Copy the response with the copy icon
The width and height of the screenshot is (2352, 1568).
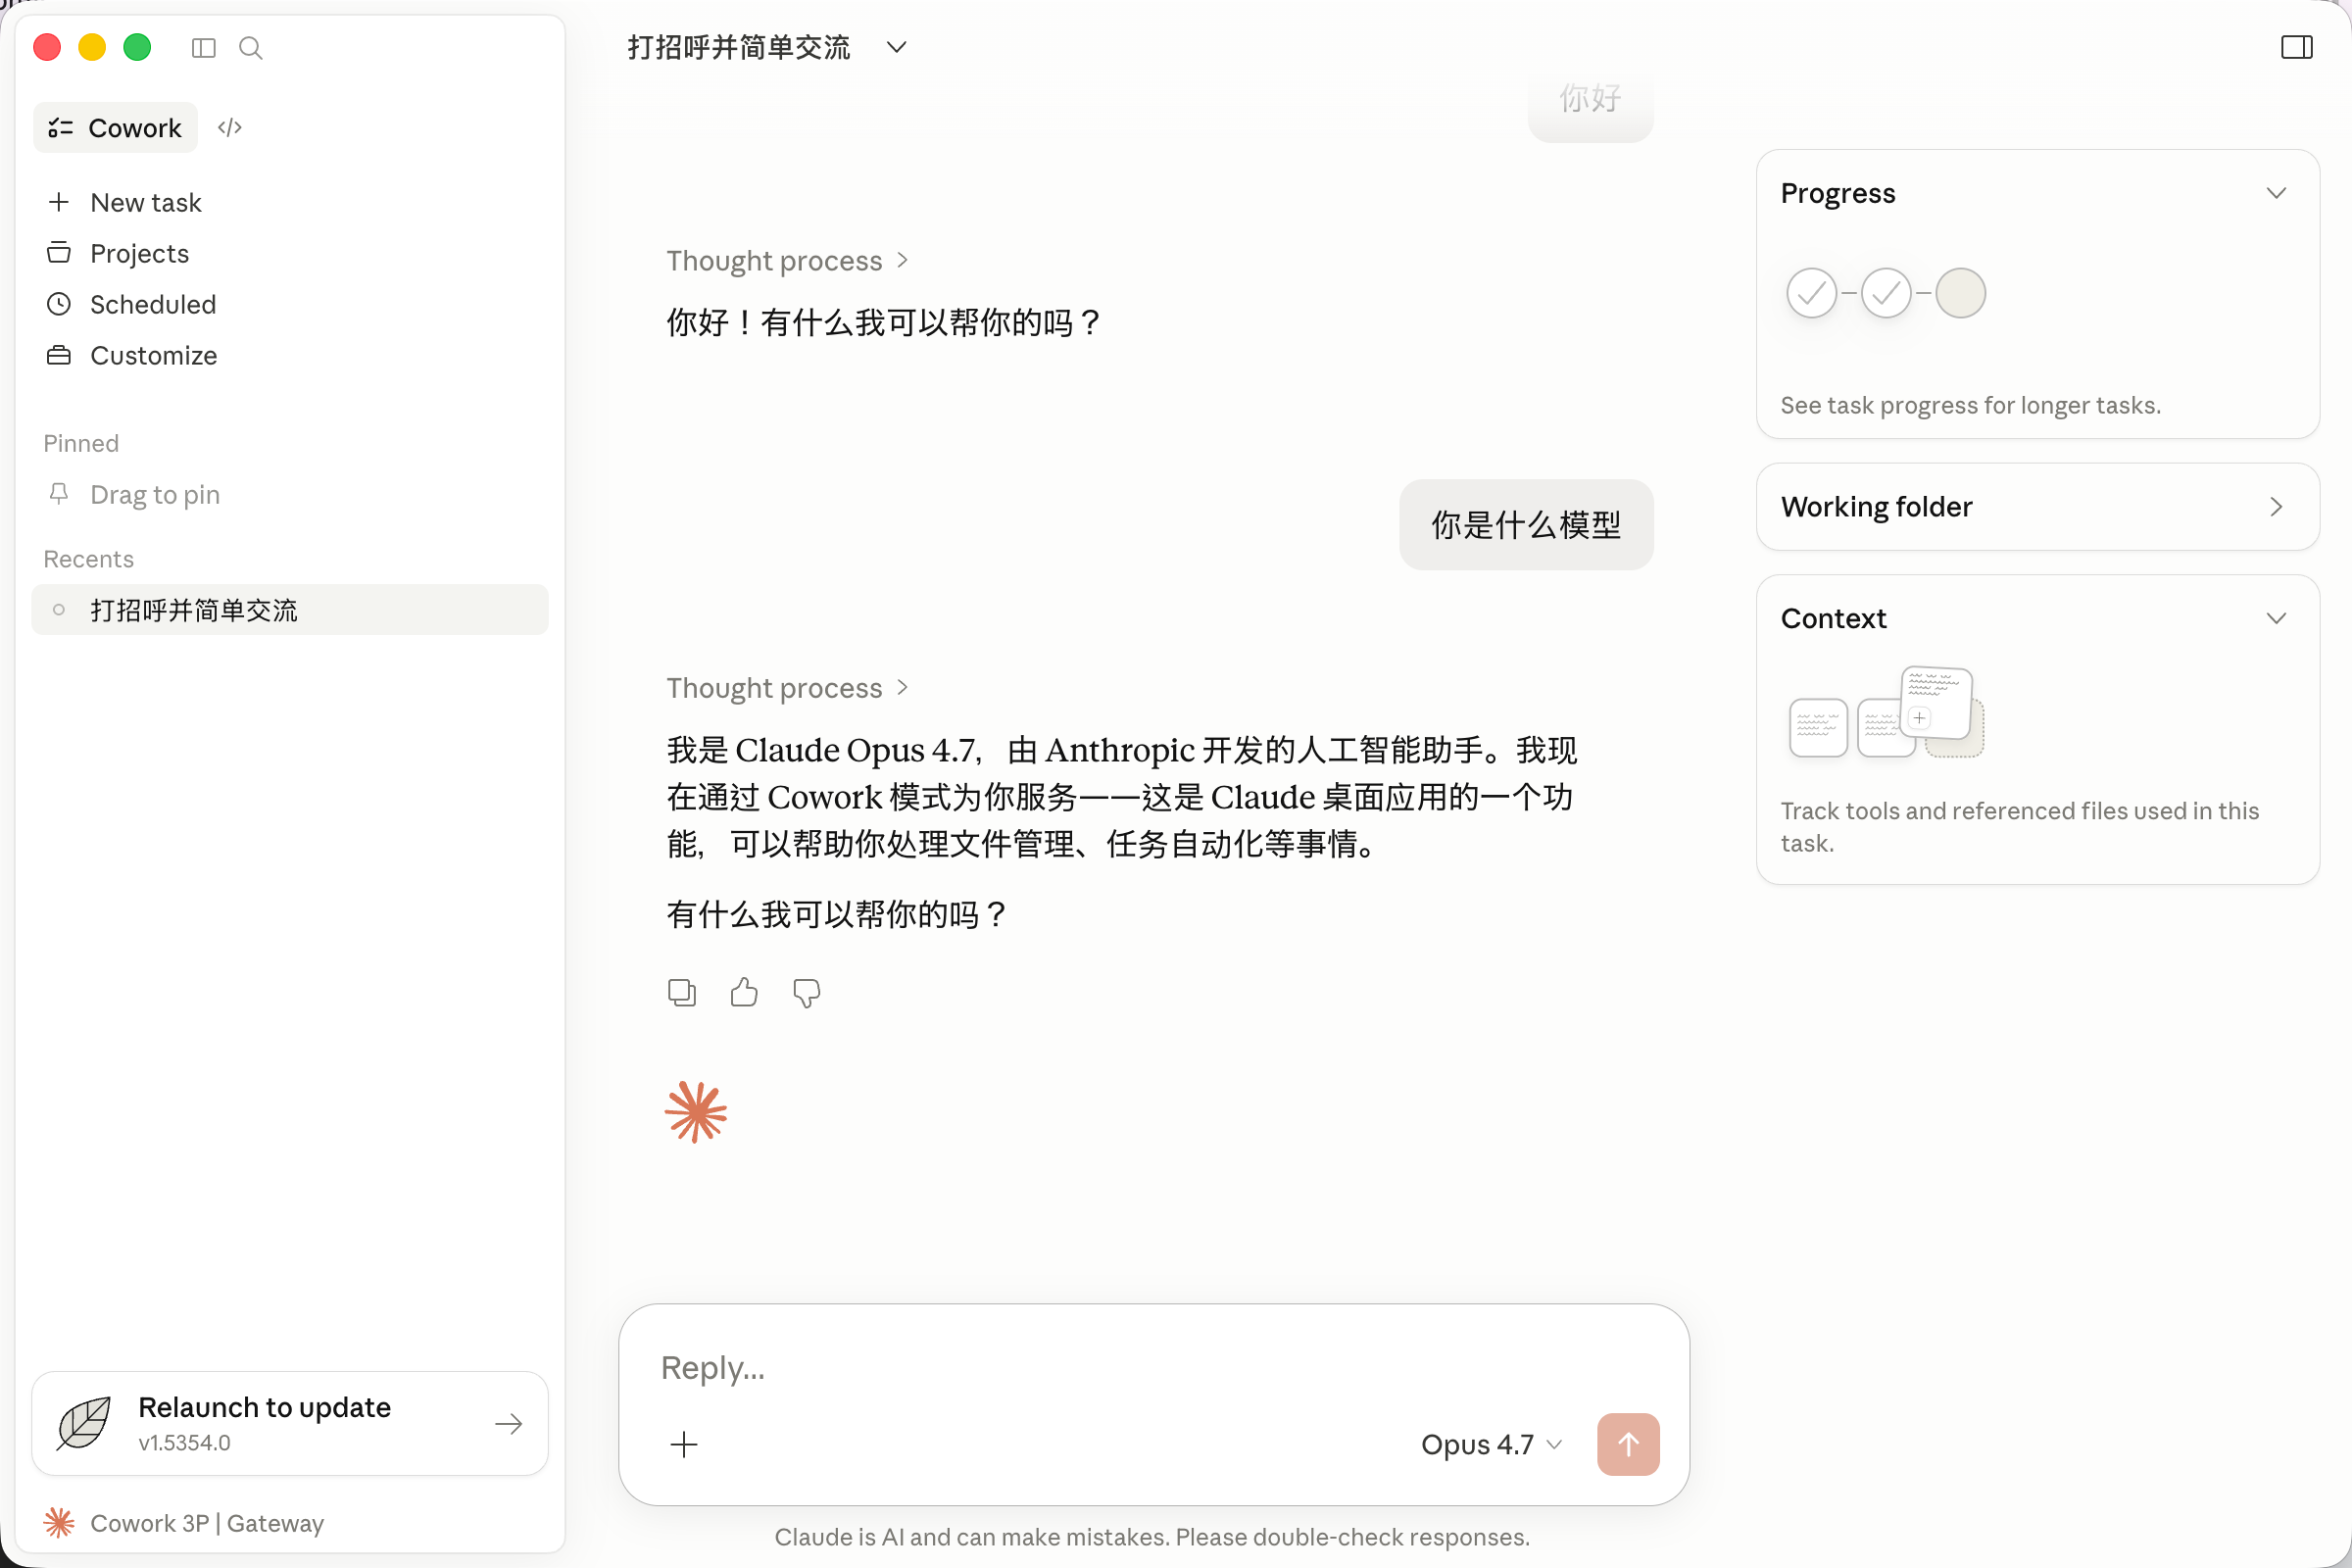pyautogui.click(x=682, y=992)
